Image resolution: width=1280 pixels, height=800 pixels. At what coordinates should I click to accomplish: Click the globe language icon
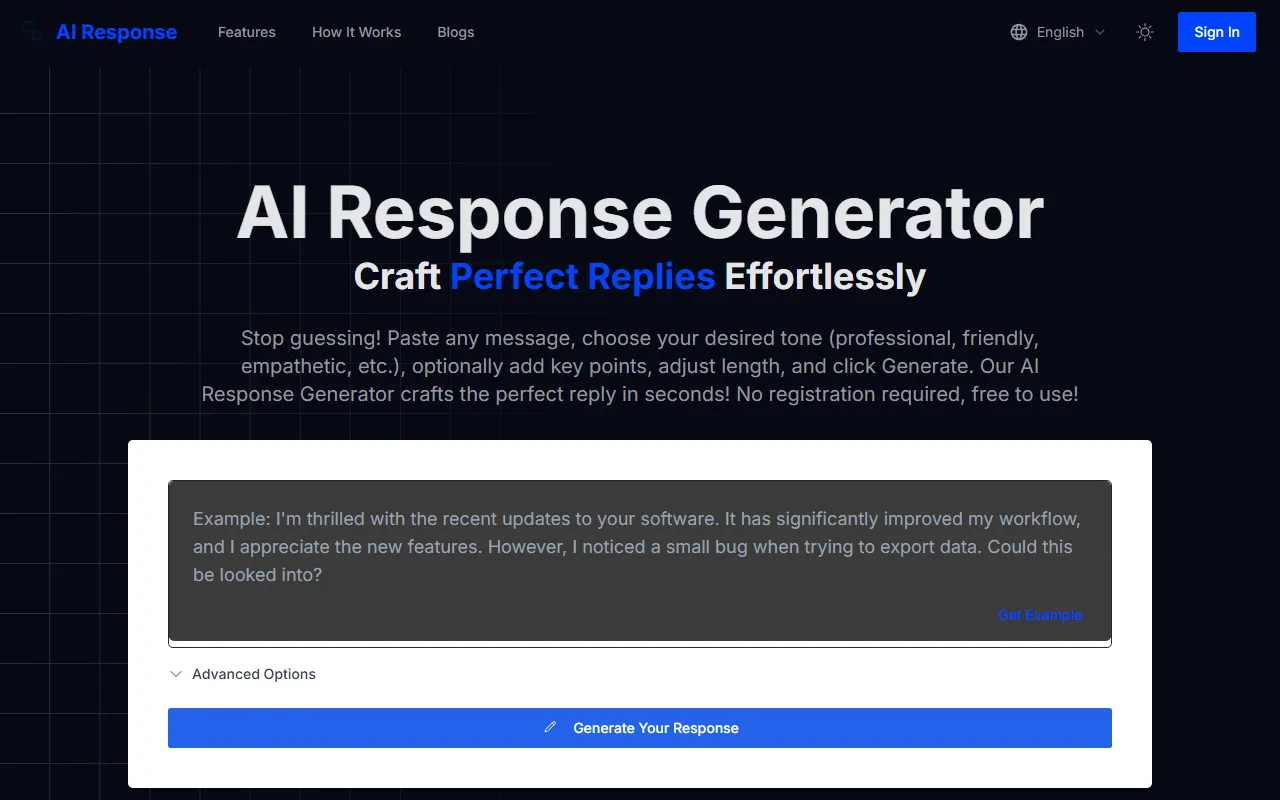(1019, 32)
